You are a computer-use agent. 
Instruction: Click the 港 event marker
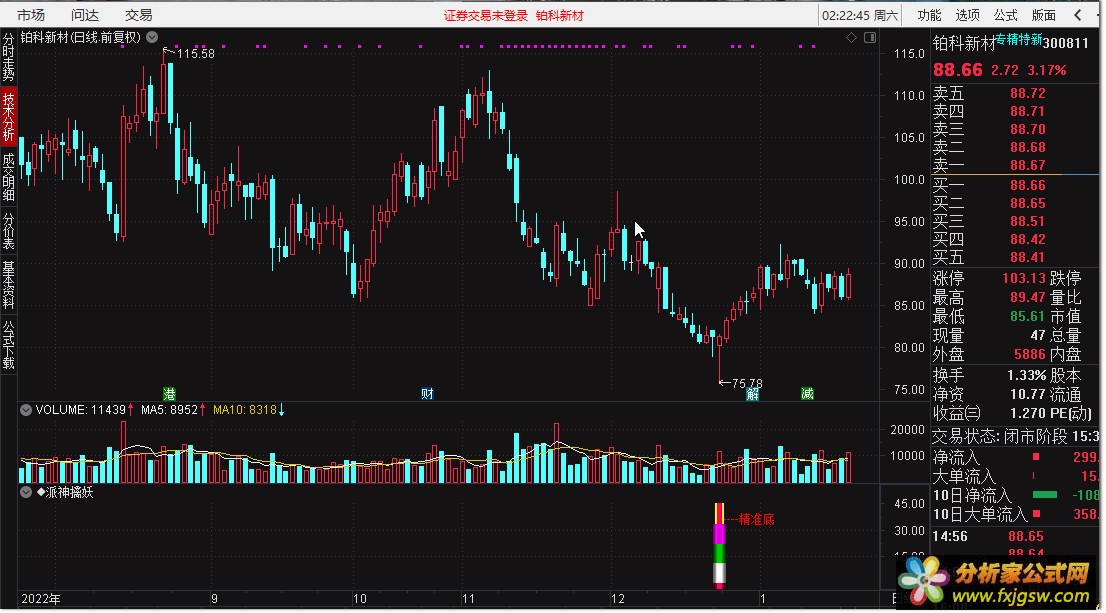tap(169, 394)
